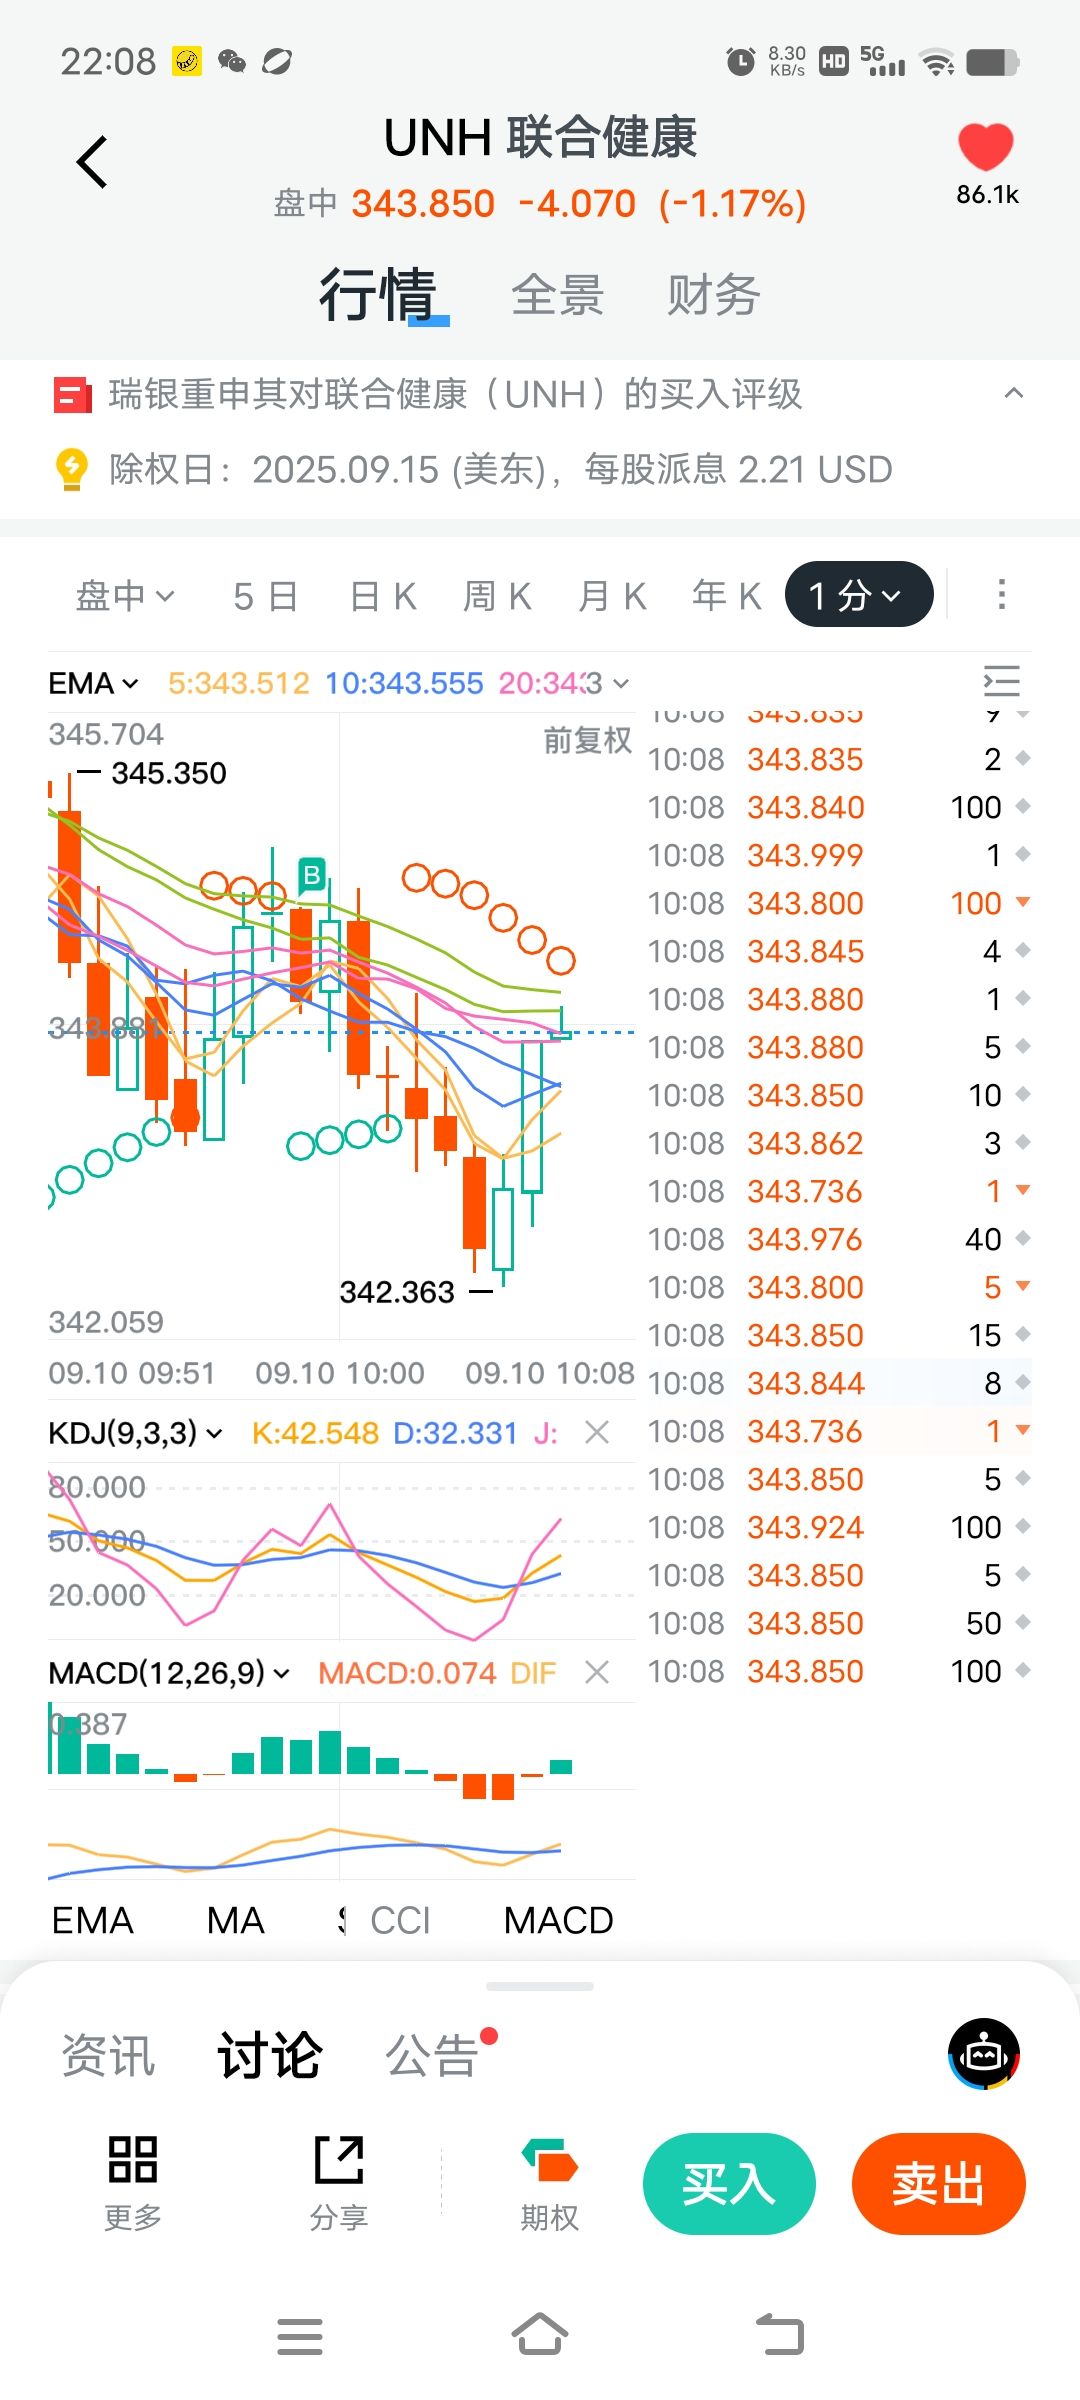Close the KDJ indicator panel

point(597,1433)
